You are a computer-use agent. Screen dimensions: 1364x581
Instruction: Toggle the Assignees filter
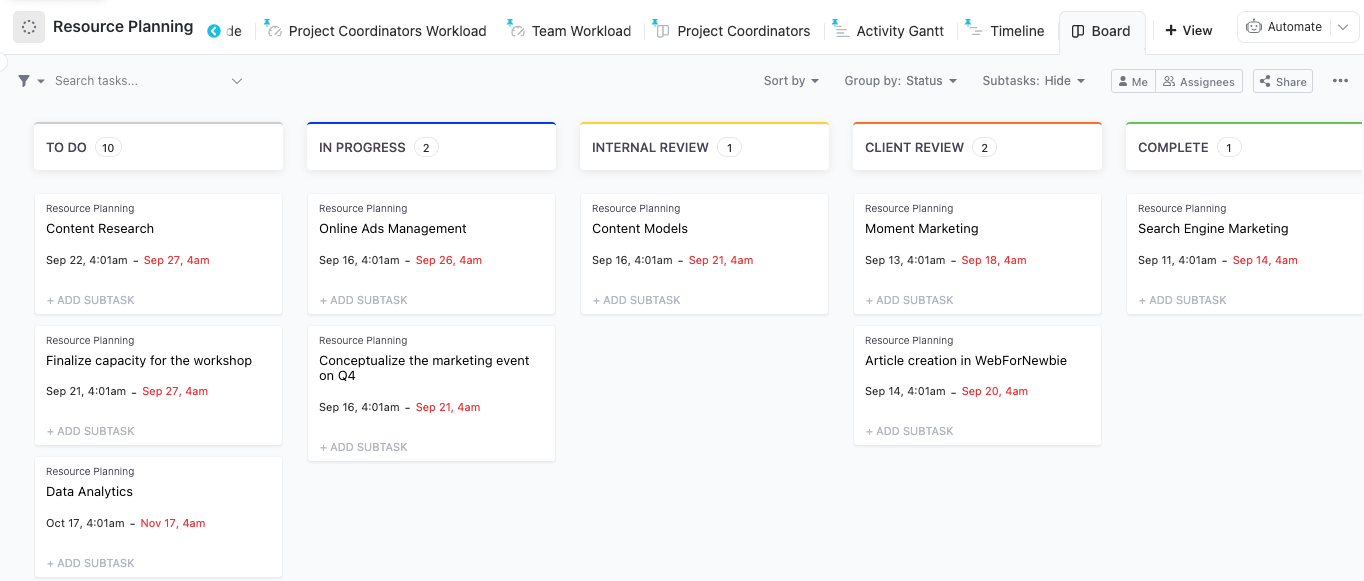[x=1198, y=82]
